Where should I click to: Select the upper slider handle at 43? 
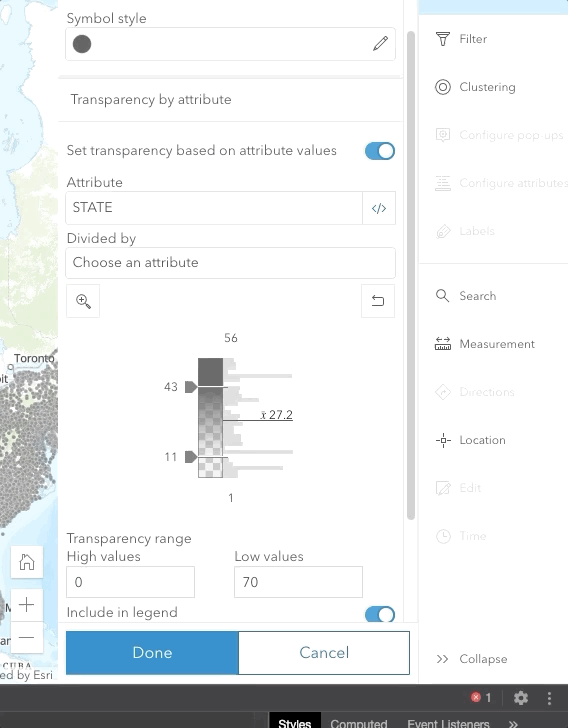point(190,387)
